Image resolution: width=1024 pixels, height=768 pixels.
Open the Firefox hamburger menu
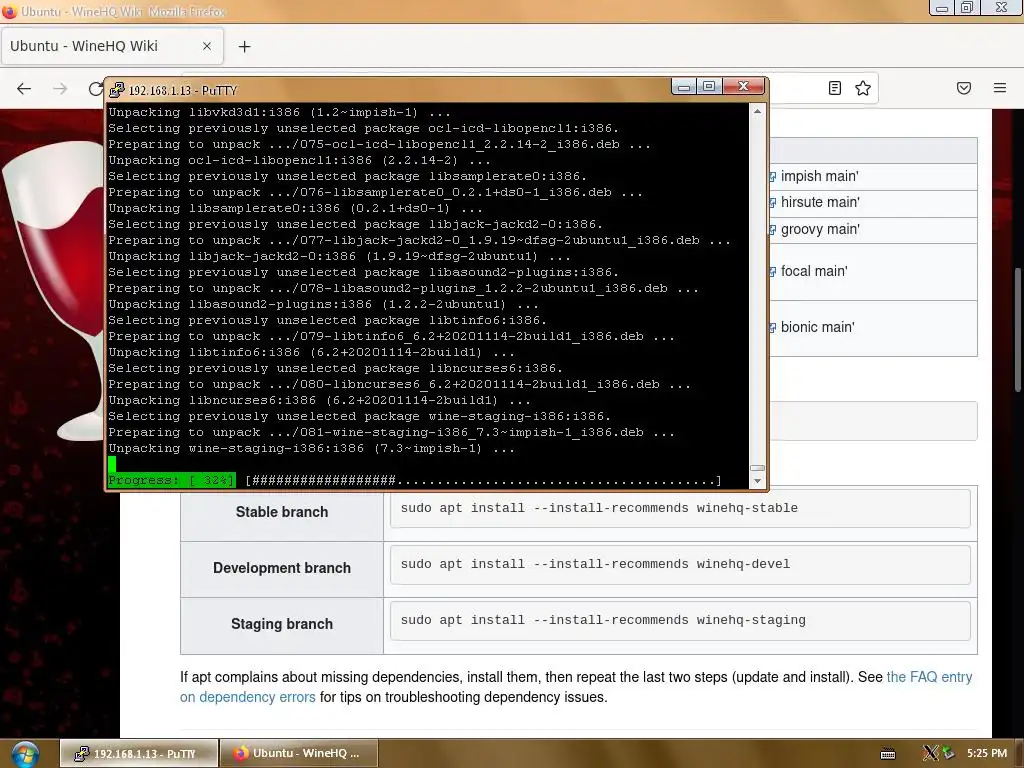(x=1000, y=88)
